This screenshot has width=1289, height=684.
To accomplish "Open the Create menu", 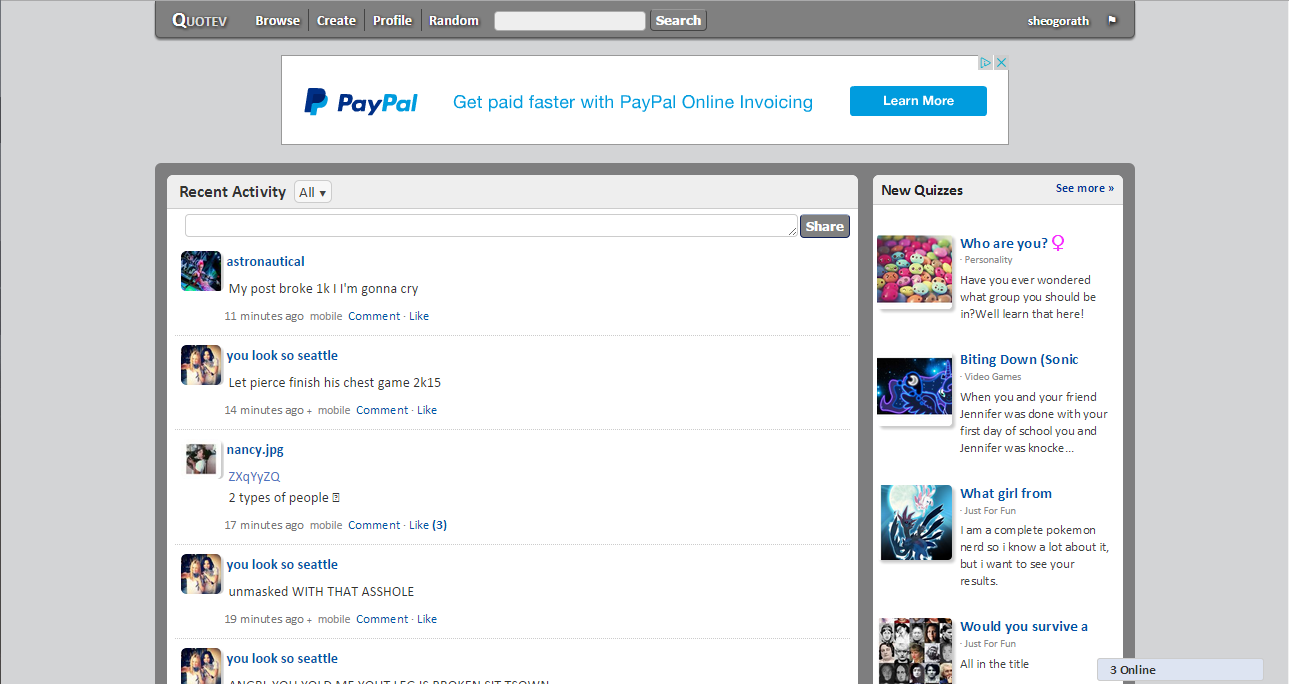I will [x=336, y=20].
